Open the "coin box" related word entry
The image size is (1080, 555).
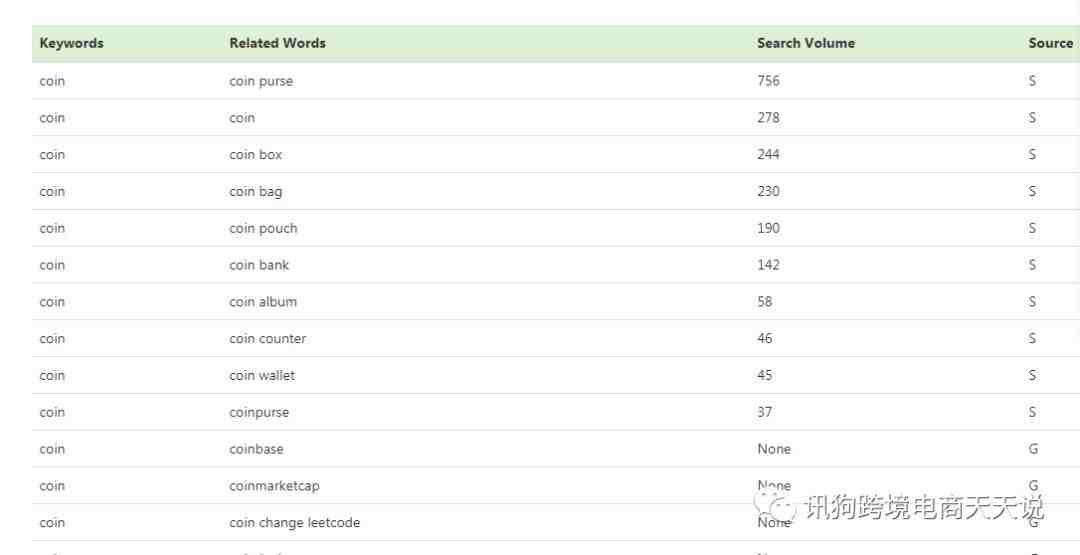pyautogui.click(x=255, y=155)
